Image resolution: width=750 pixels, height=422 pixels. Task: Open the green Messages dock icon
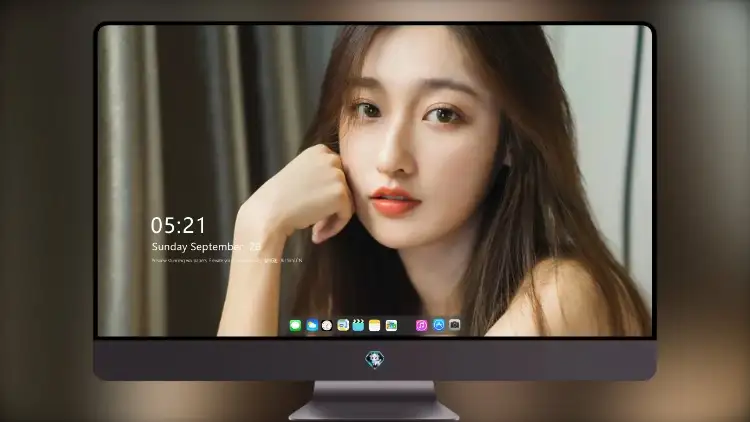point(295,325)
